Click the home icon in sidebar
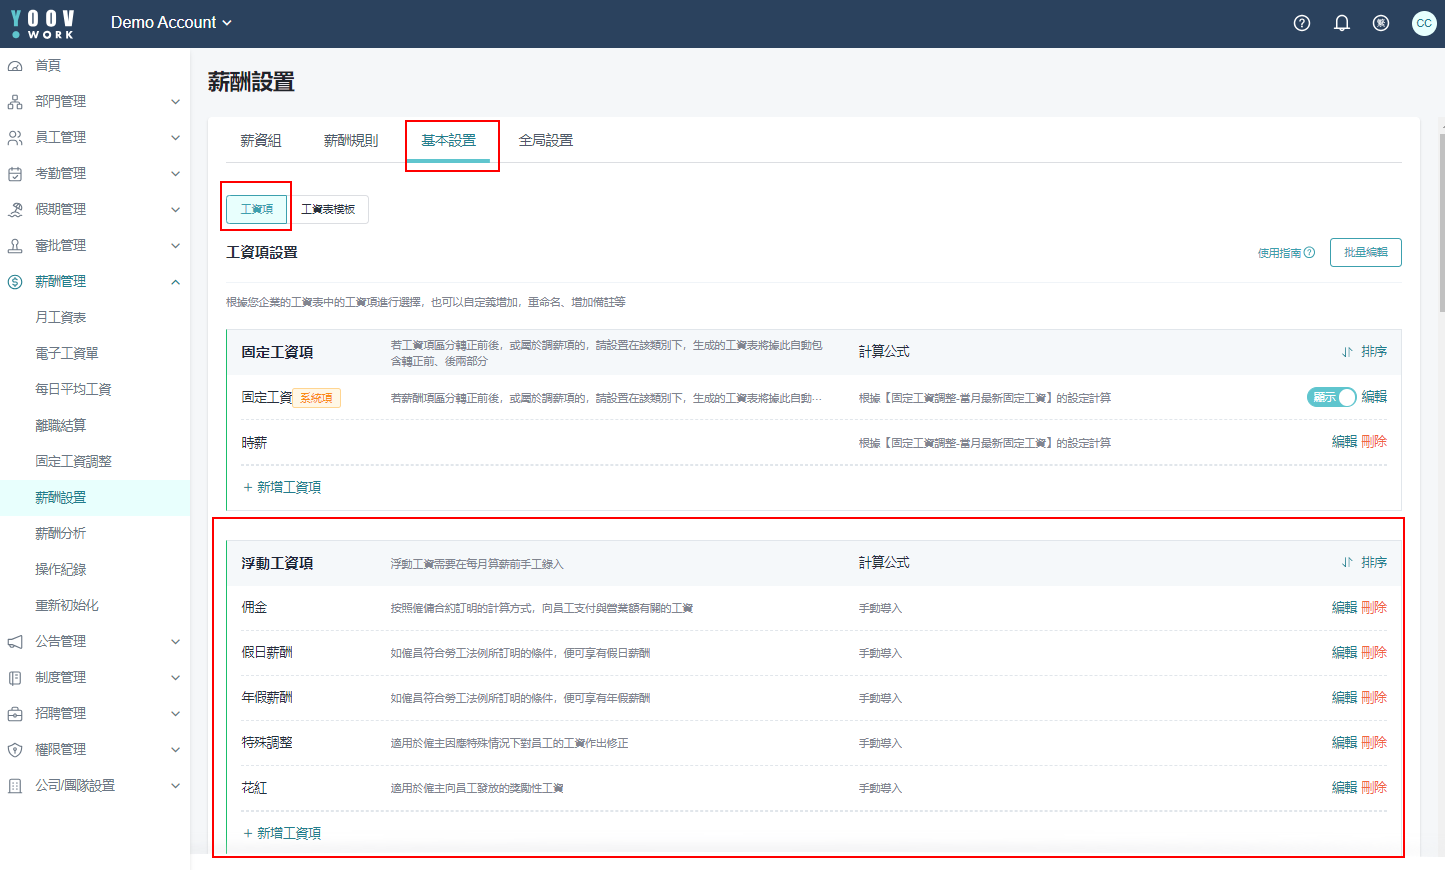 tap(15, 66)
